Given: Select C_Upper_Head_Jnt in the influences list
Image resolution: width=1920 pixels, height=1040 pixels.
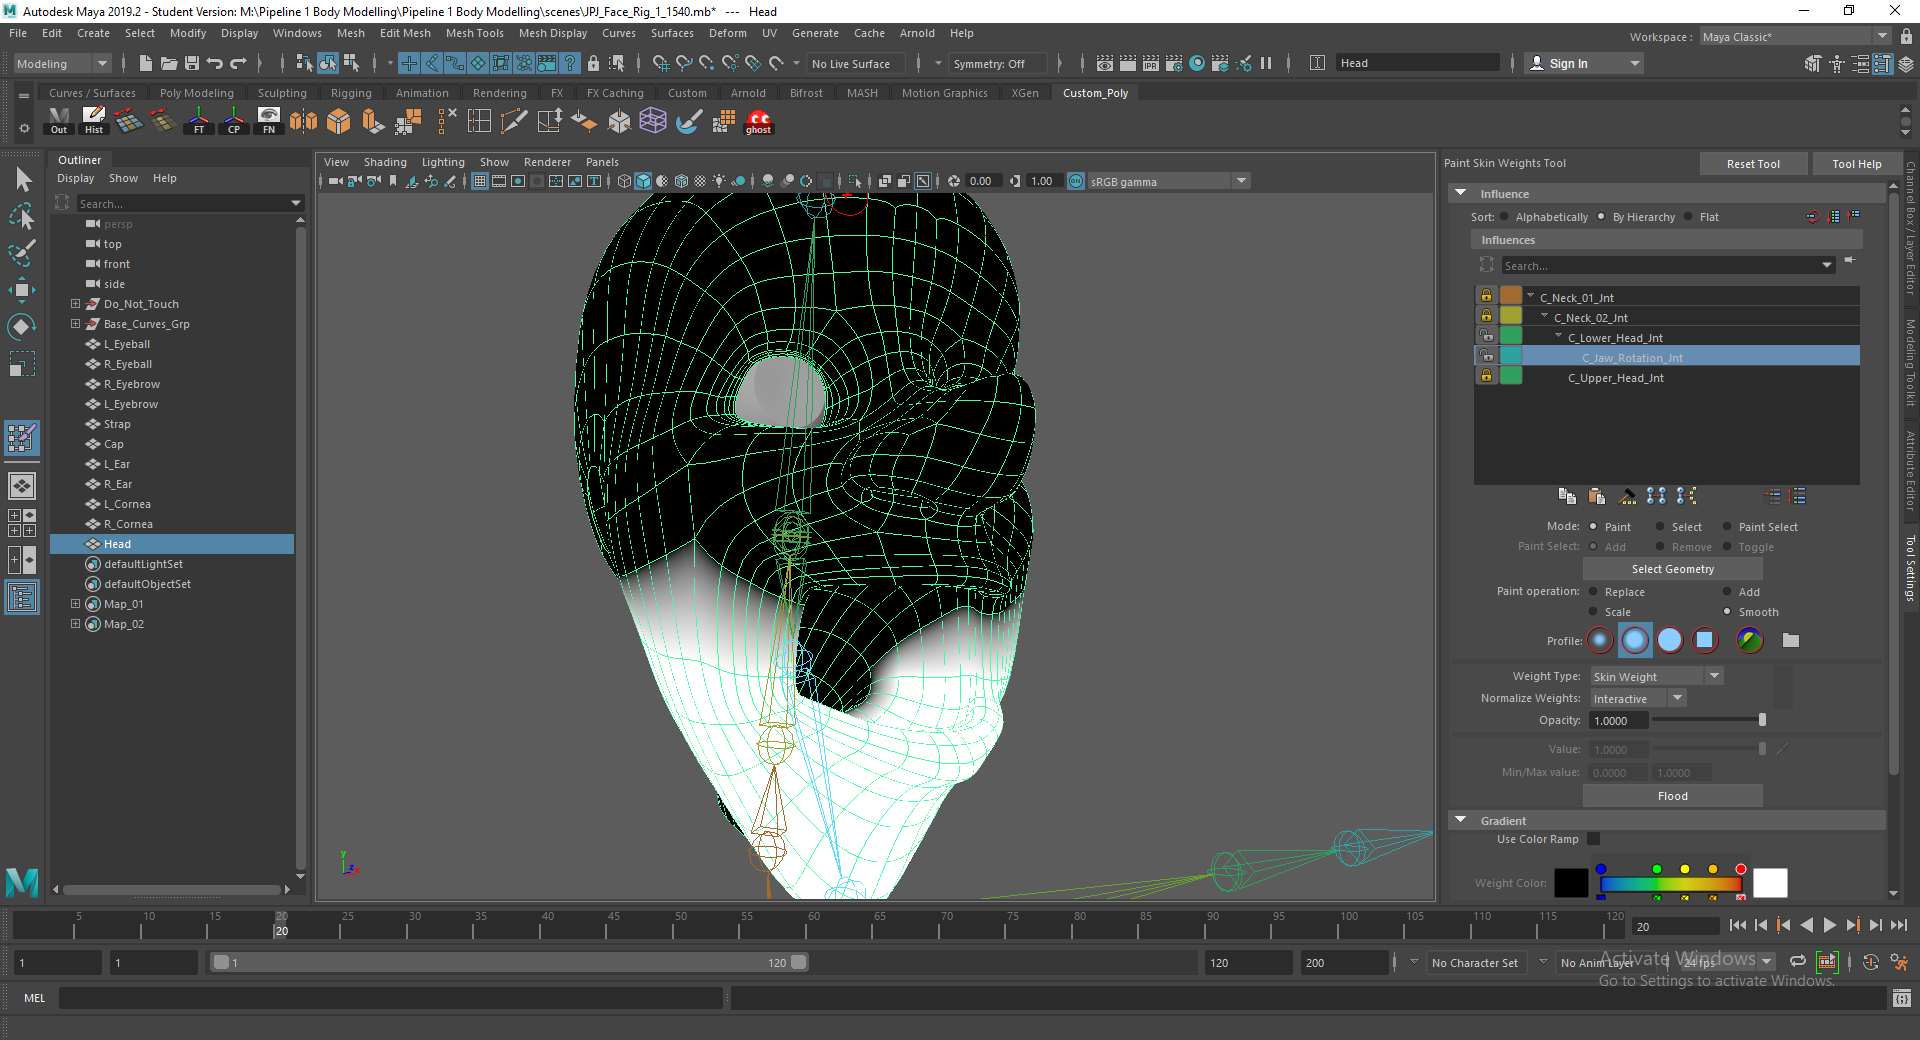Looking at the screenshot, I should 1615,378.
